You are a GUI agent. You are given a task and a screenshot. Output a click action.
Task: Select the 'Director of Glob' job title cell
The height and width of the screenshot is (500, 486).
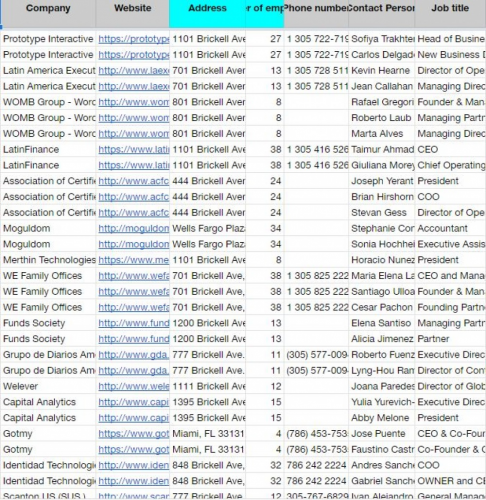450,386
